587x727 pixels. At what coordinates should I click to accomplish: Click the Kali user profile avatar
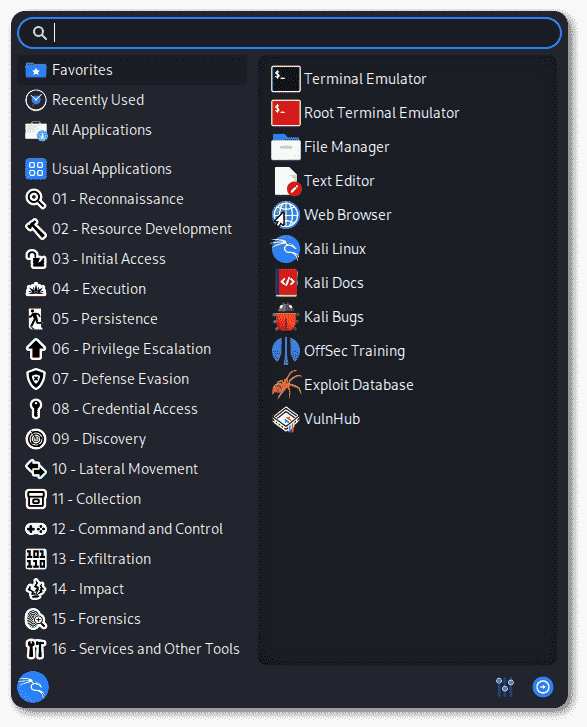[33, 687]
